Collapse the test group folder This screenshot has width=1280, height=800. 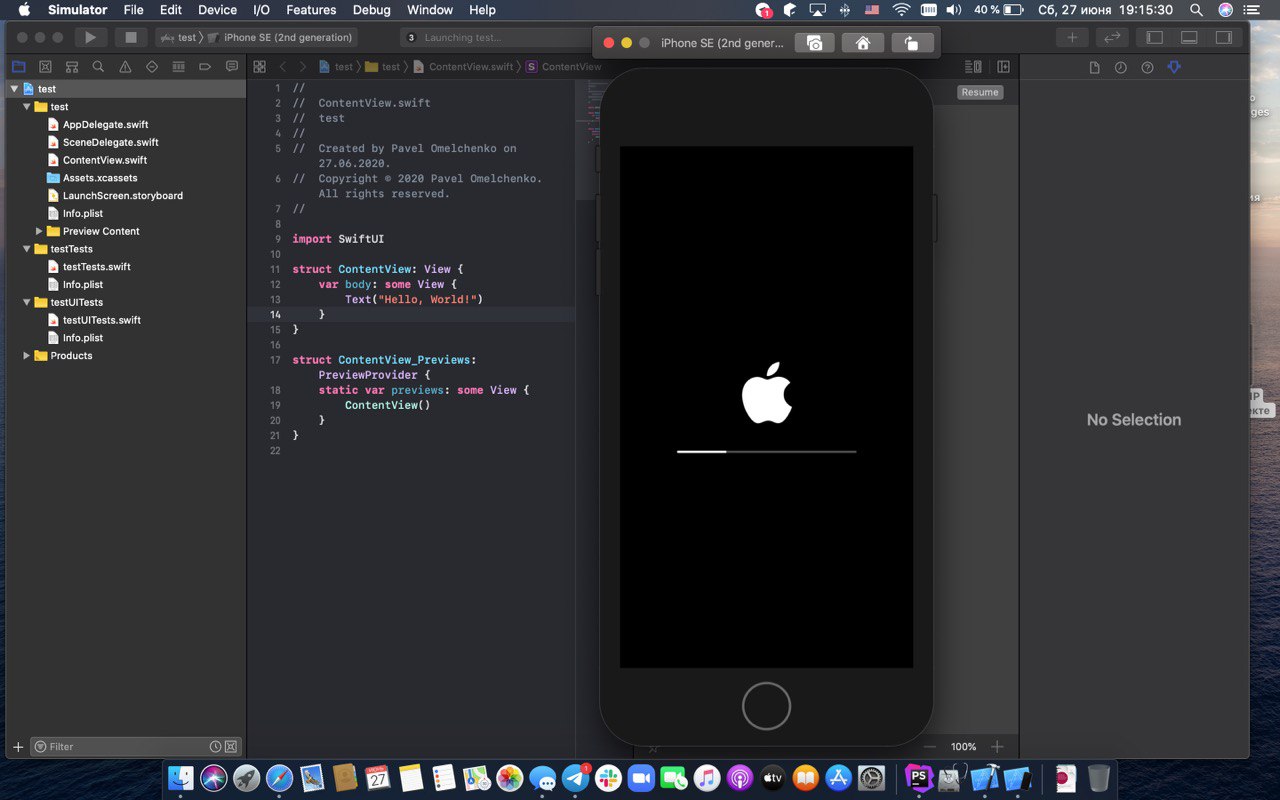point(27,107)
